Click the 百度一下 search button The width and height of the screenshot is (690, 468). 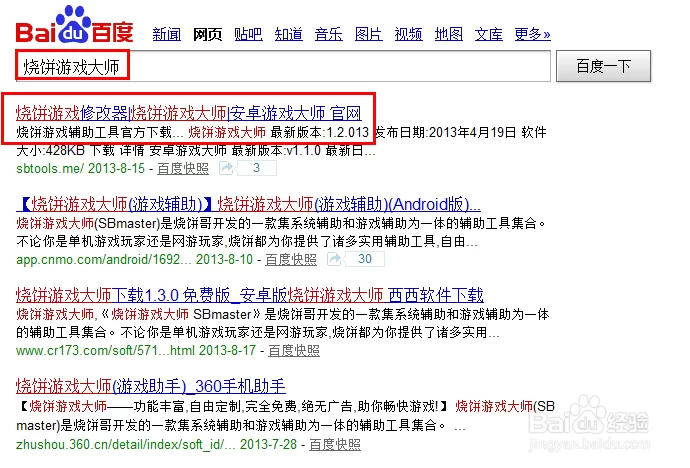pyautogui.click(x=603, y=66)
